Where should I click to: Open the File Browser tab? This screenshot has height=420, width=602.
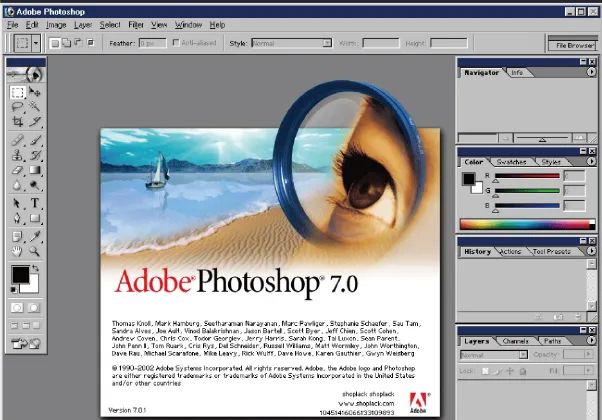[574, 45]
